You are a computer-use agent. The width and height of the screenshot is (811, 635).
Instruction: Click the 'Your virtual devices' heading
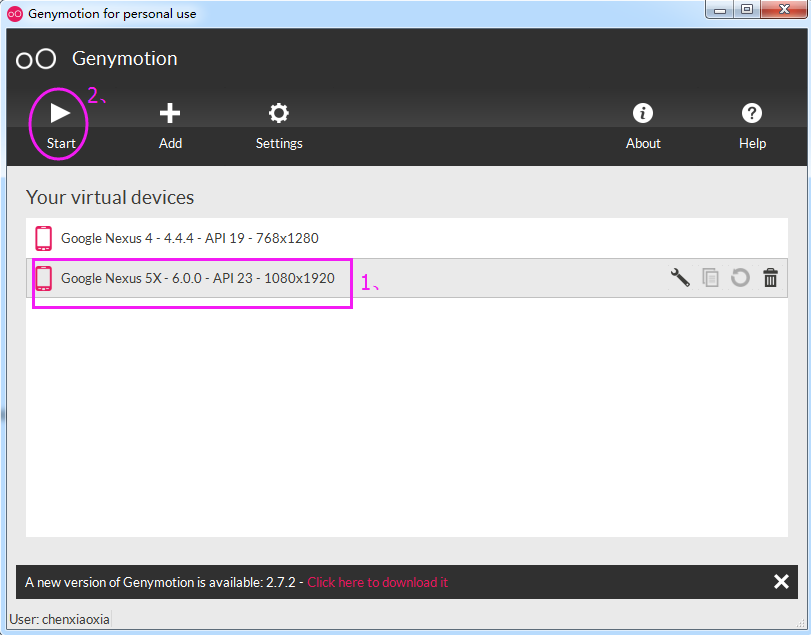coord(110,198)
